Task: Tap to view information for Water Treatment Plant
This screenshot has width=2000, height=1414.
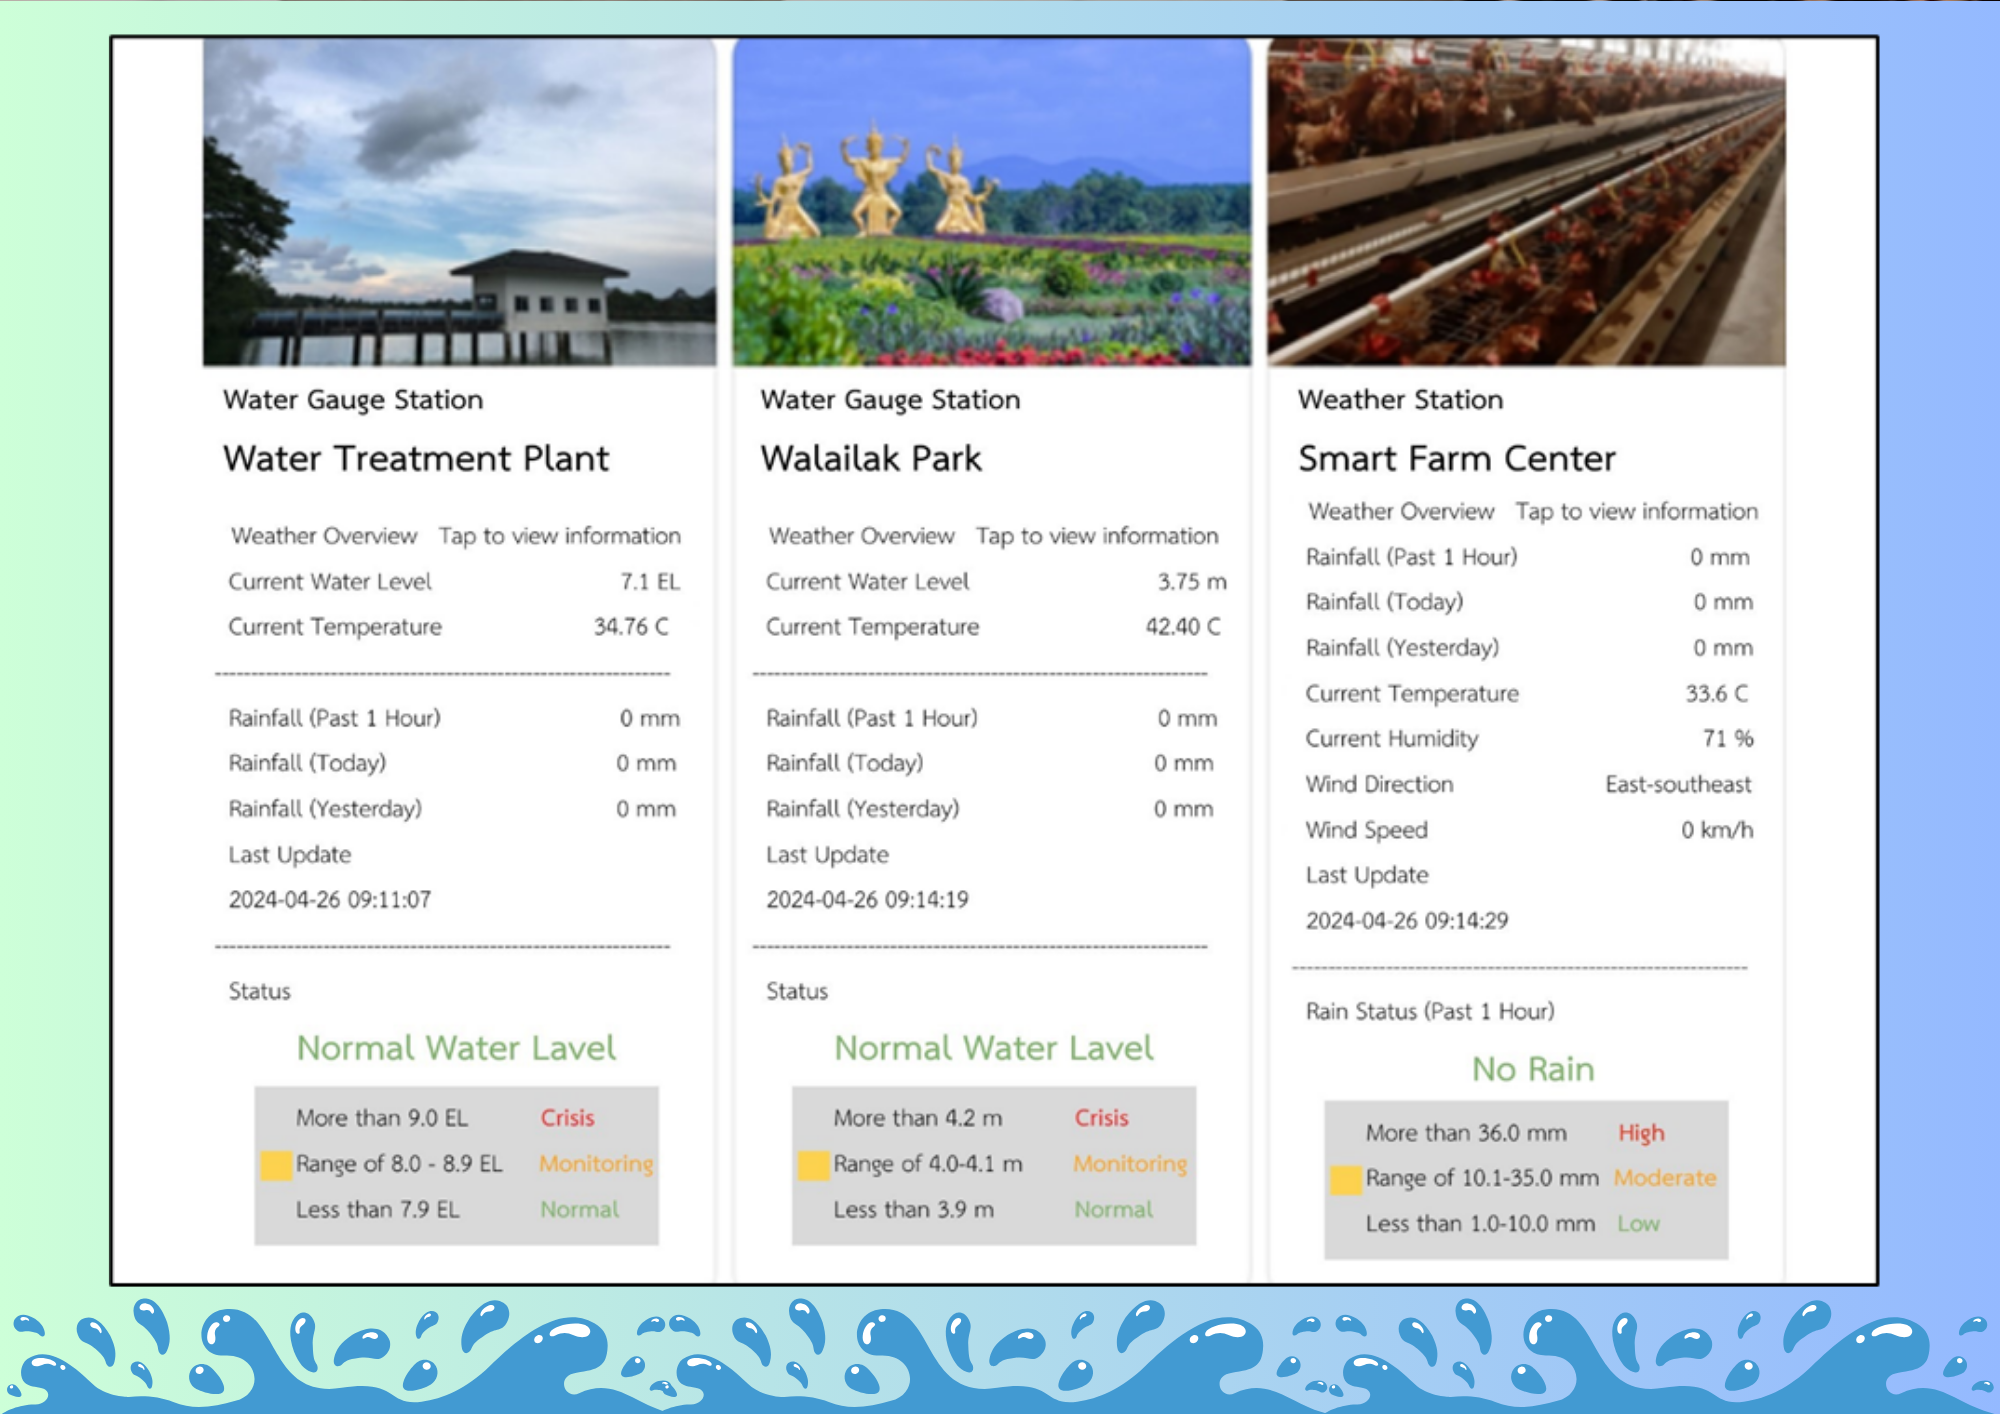Action: (x=559, y=536)
